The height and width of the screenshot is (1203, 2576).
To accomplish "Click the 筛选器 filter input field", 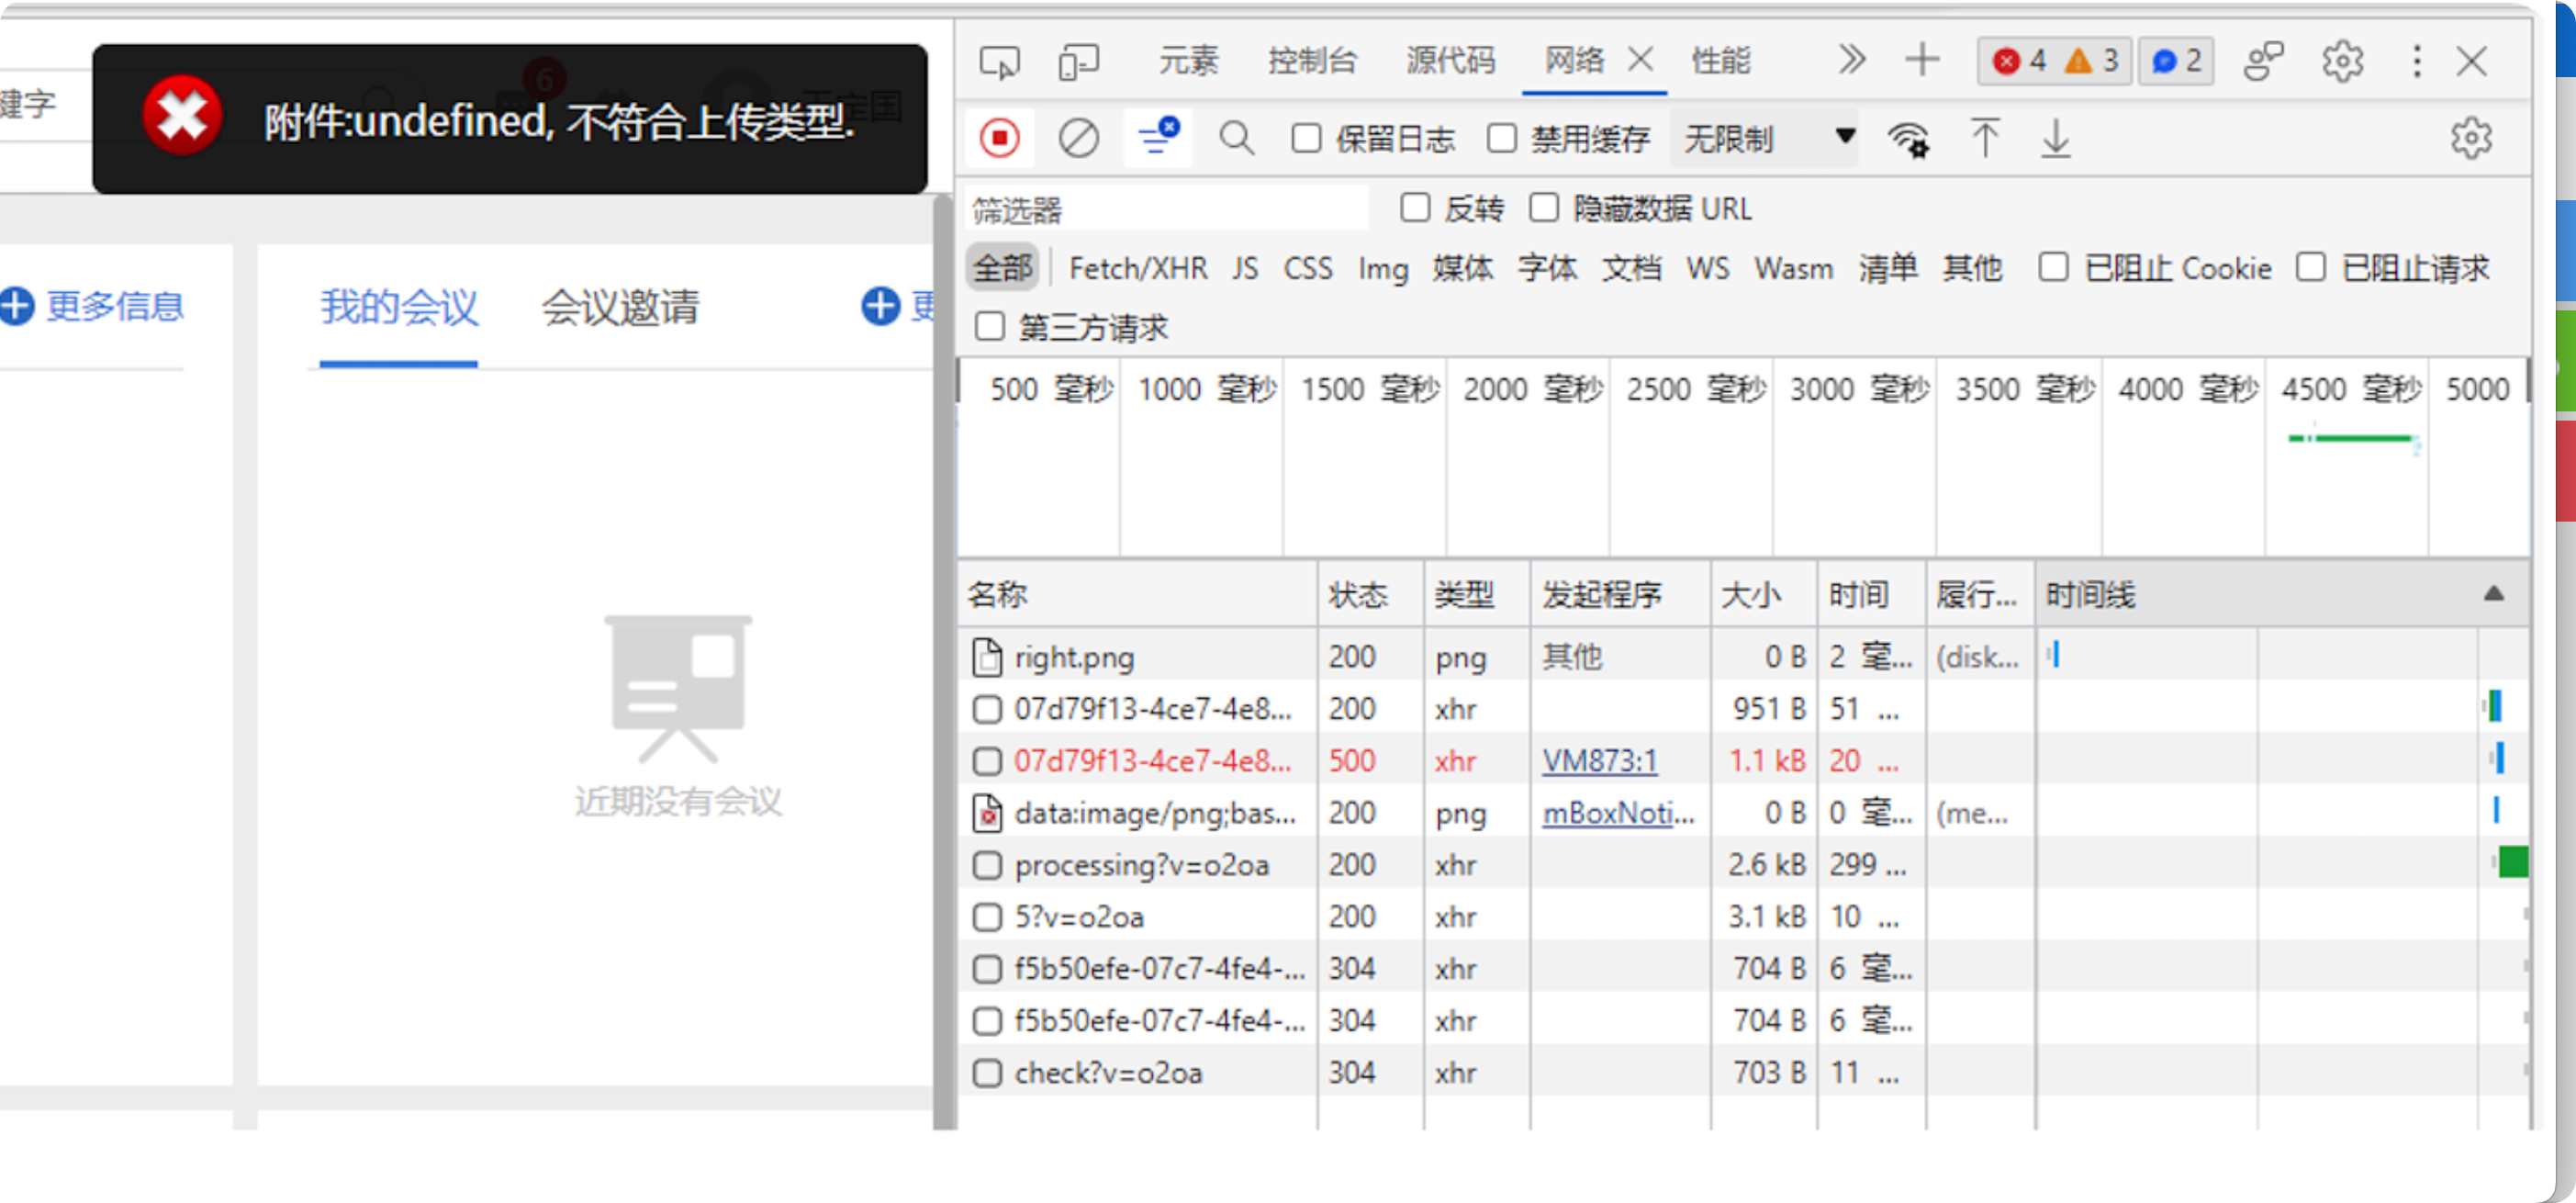I will tap(1166, 209).
